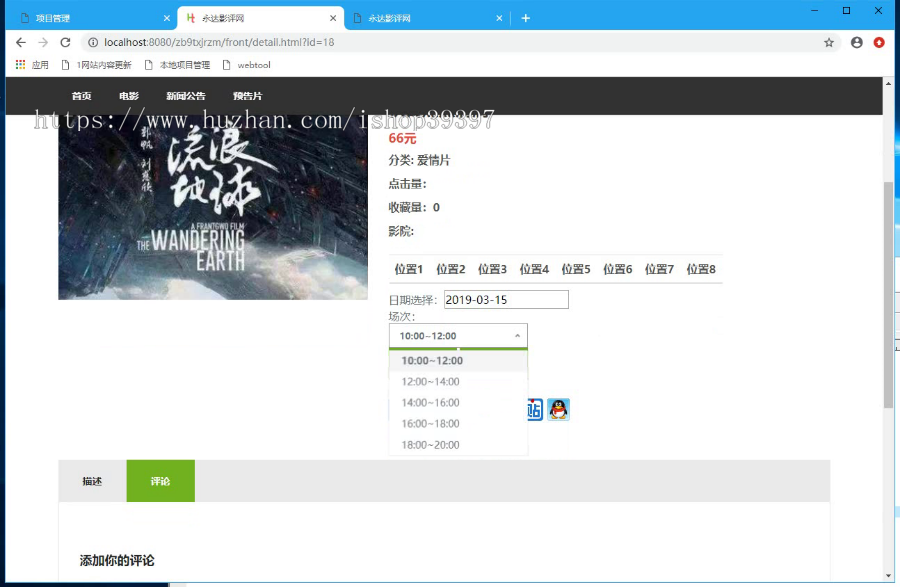The width and height of the screenshot is (900, 587).
Task: Maximize the browser window
Action: 846,10
